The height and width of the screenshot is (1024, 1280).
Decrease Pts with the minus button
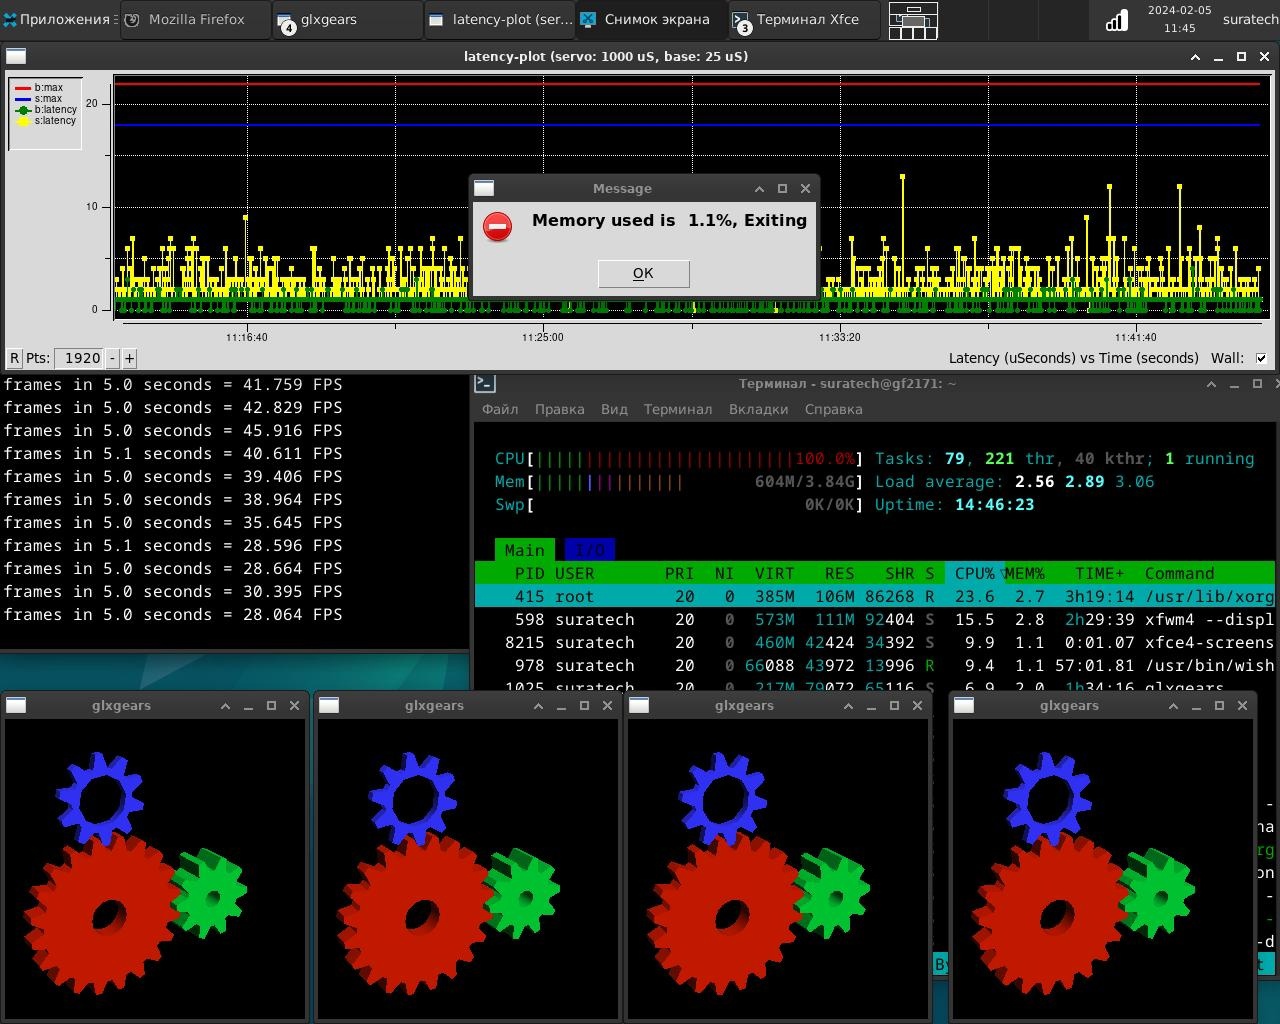point(112,358)
